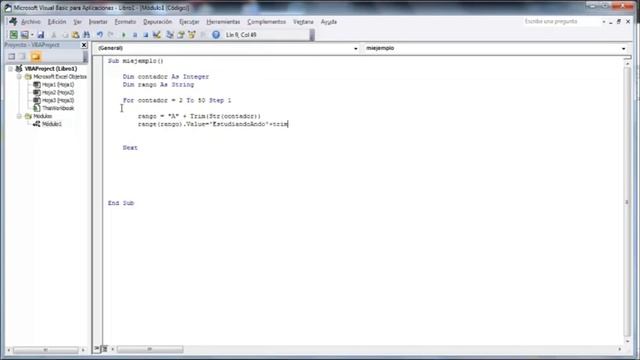640x360 pixels.
Task: Click the 'Next' code line
Action: coord(130,148)
